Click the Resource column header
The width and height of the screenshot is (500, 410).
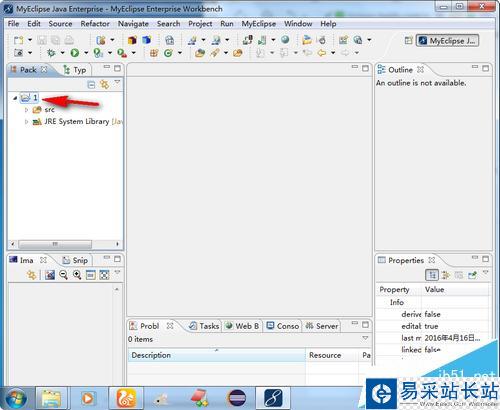pyautogui.click(x=332, y=355)
